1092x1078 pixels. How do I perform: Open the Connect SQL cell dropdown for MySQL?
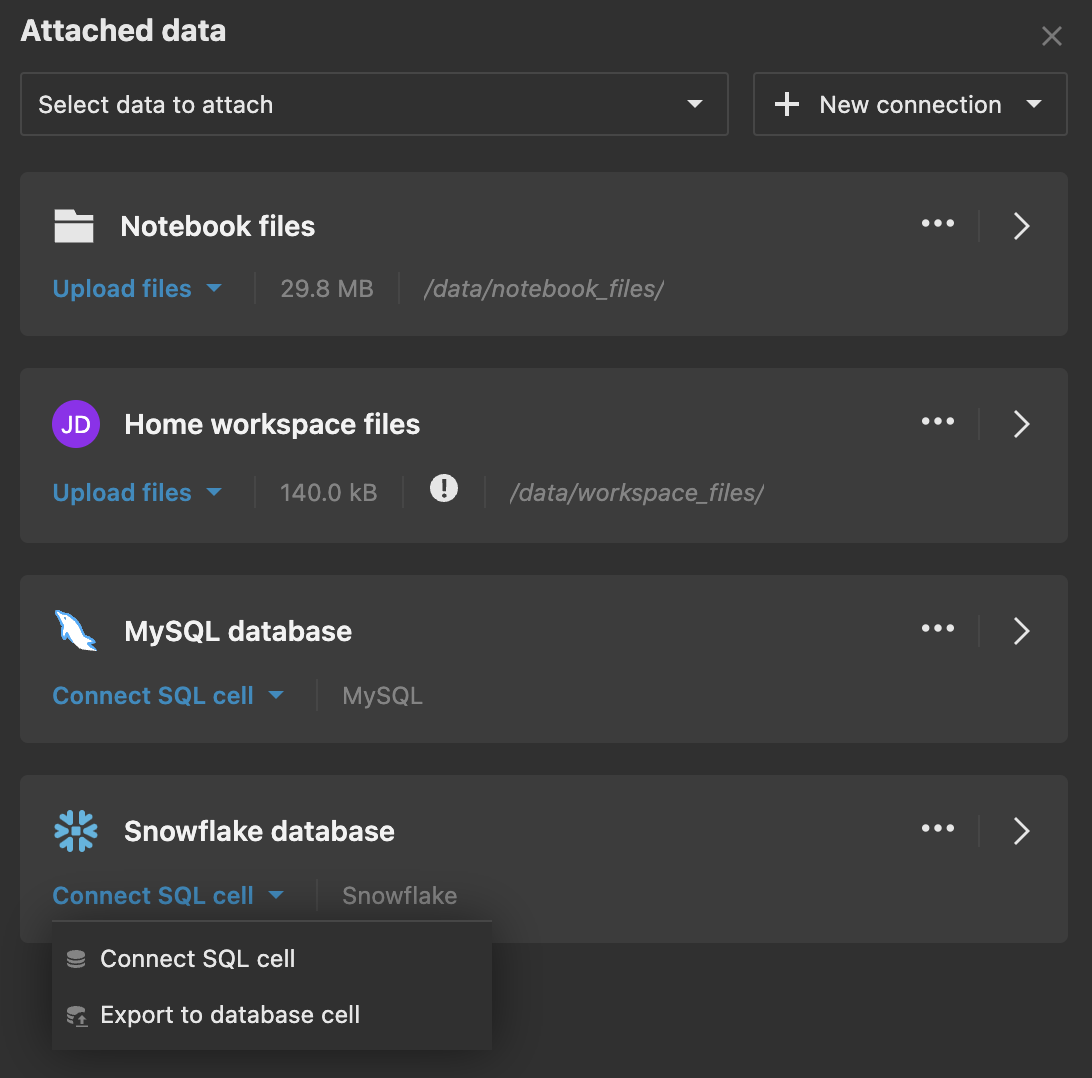point(170,695)
